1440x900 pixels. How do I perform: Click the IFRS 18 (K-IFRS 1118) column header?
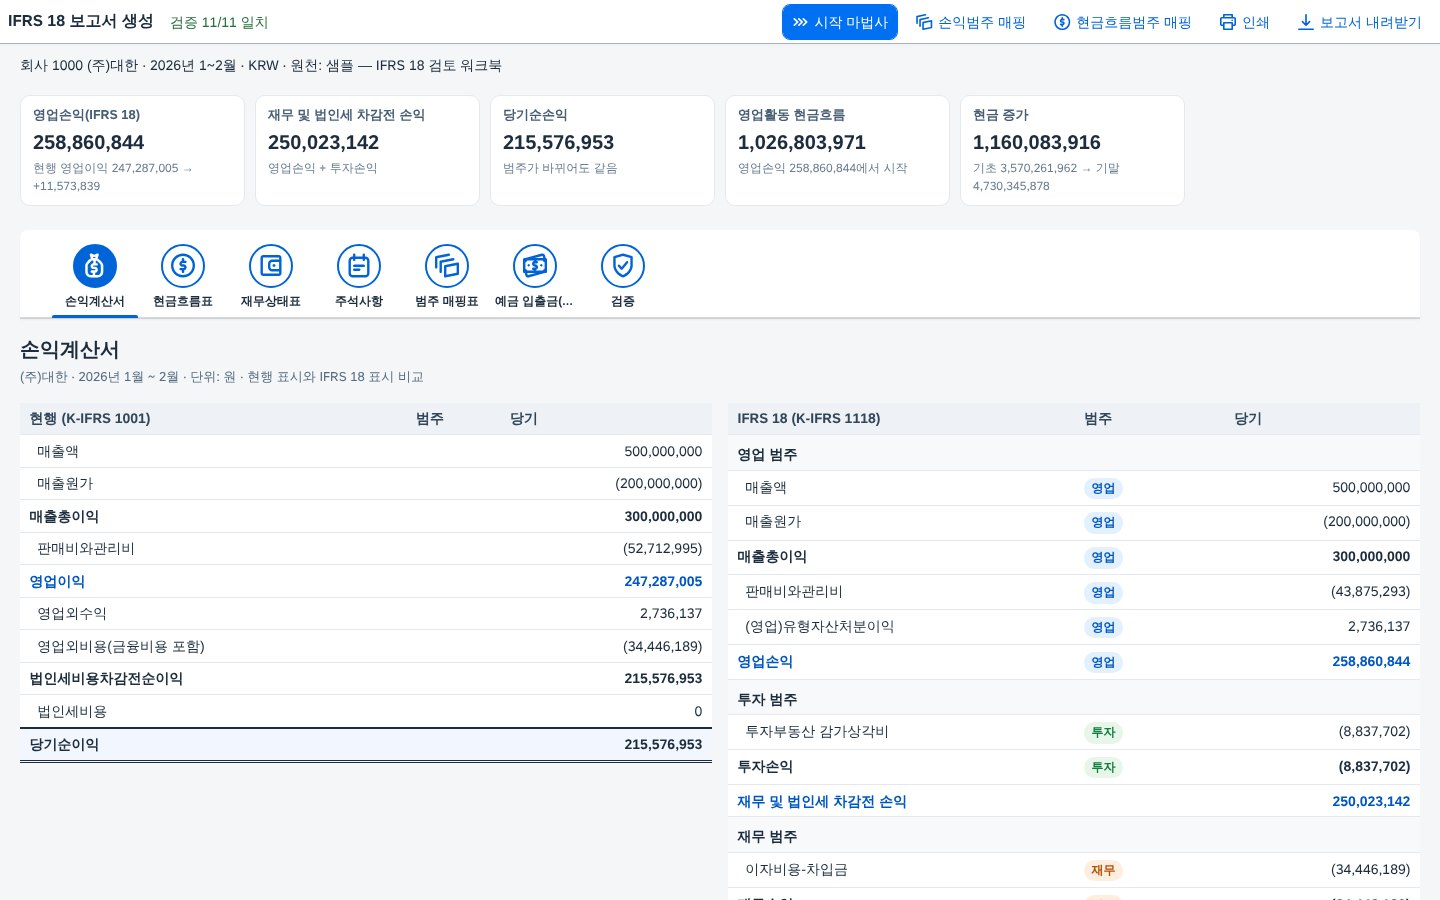[809, 418]
